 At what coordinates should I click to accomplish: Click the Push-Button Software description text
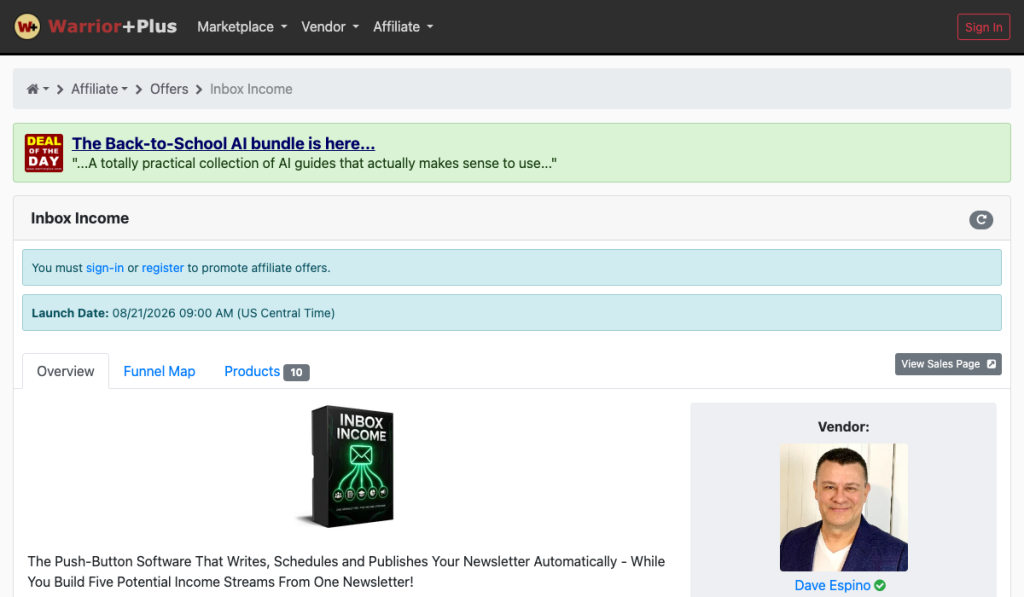346,572
